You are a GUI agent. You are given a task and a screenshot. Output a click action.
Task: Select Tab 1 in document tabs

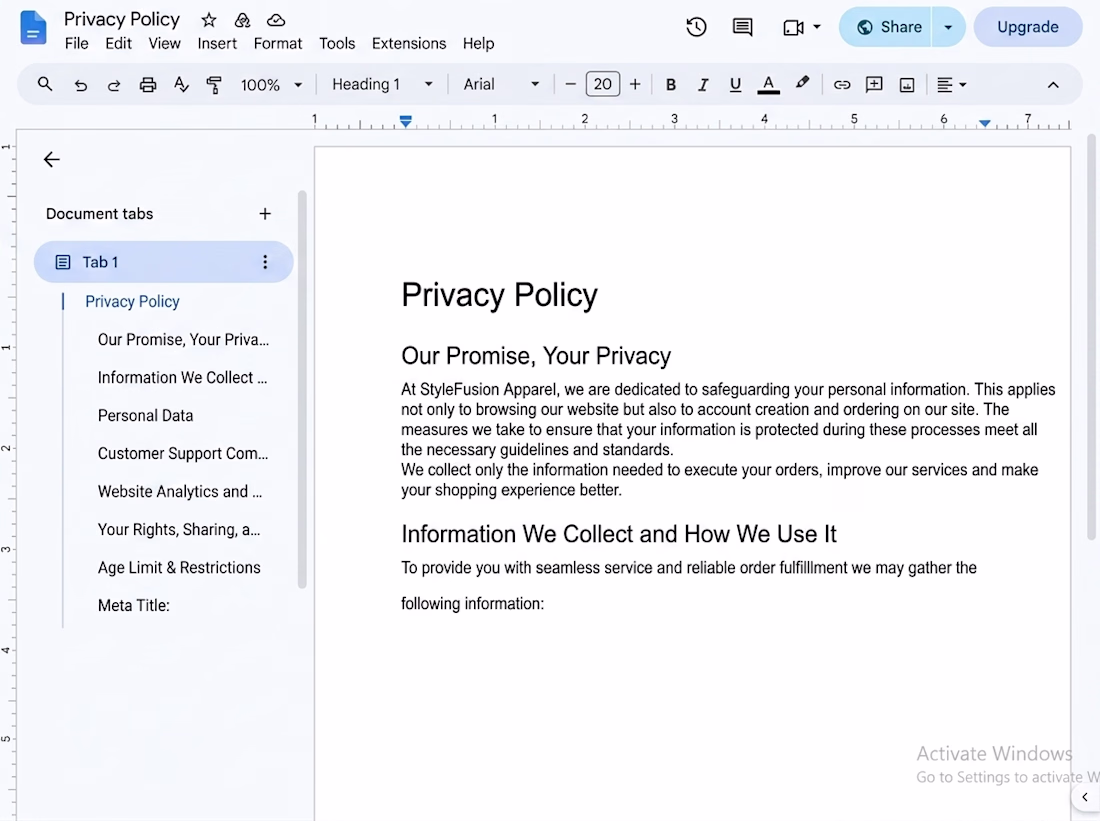[163, 262]
